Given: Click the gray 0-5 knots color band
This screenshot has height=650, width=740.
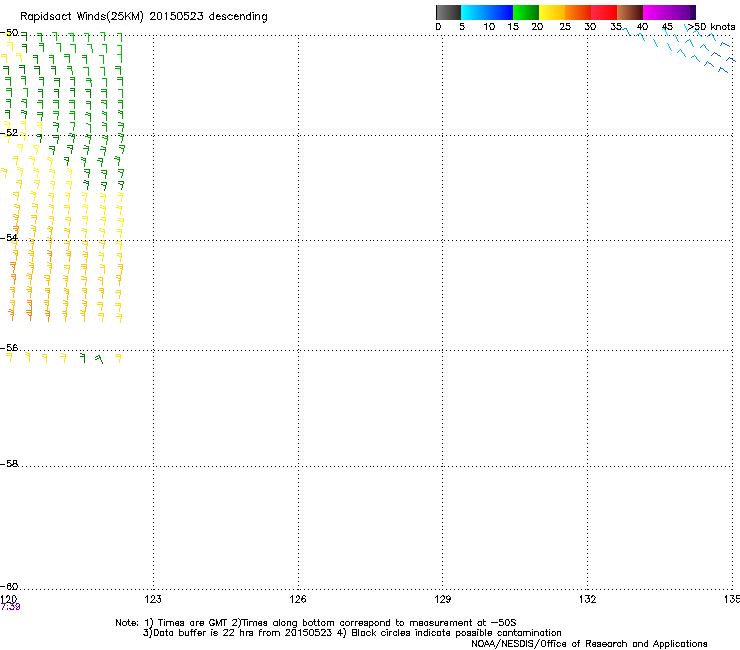Looking at the screenshot, I should pos(448,12).
